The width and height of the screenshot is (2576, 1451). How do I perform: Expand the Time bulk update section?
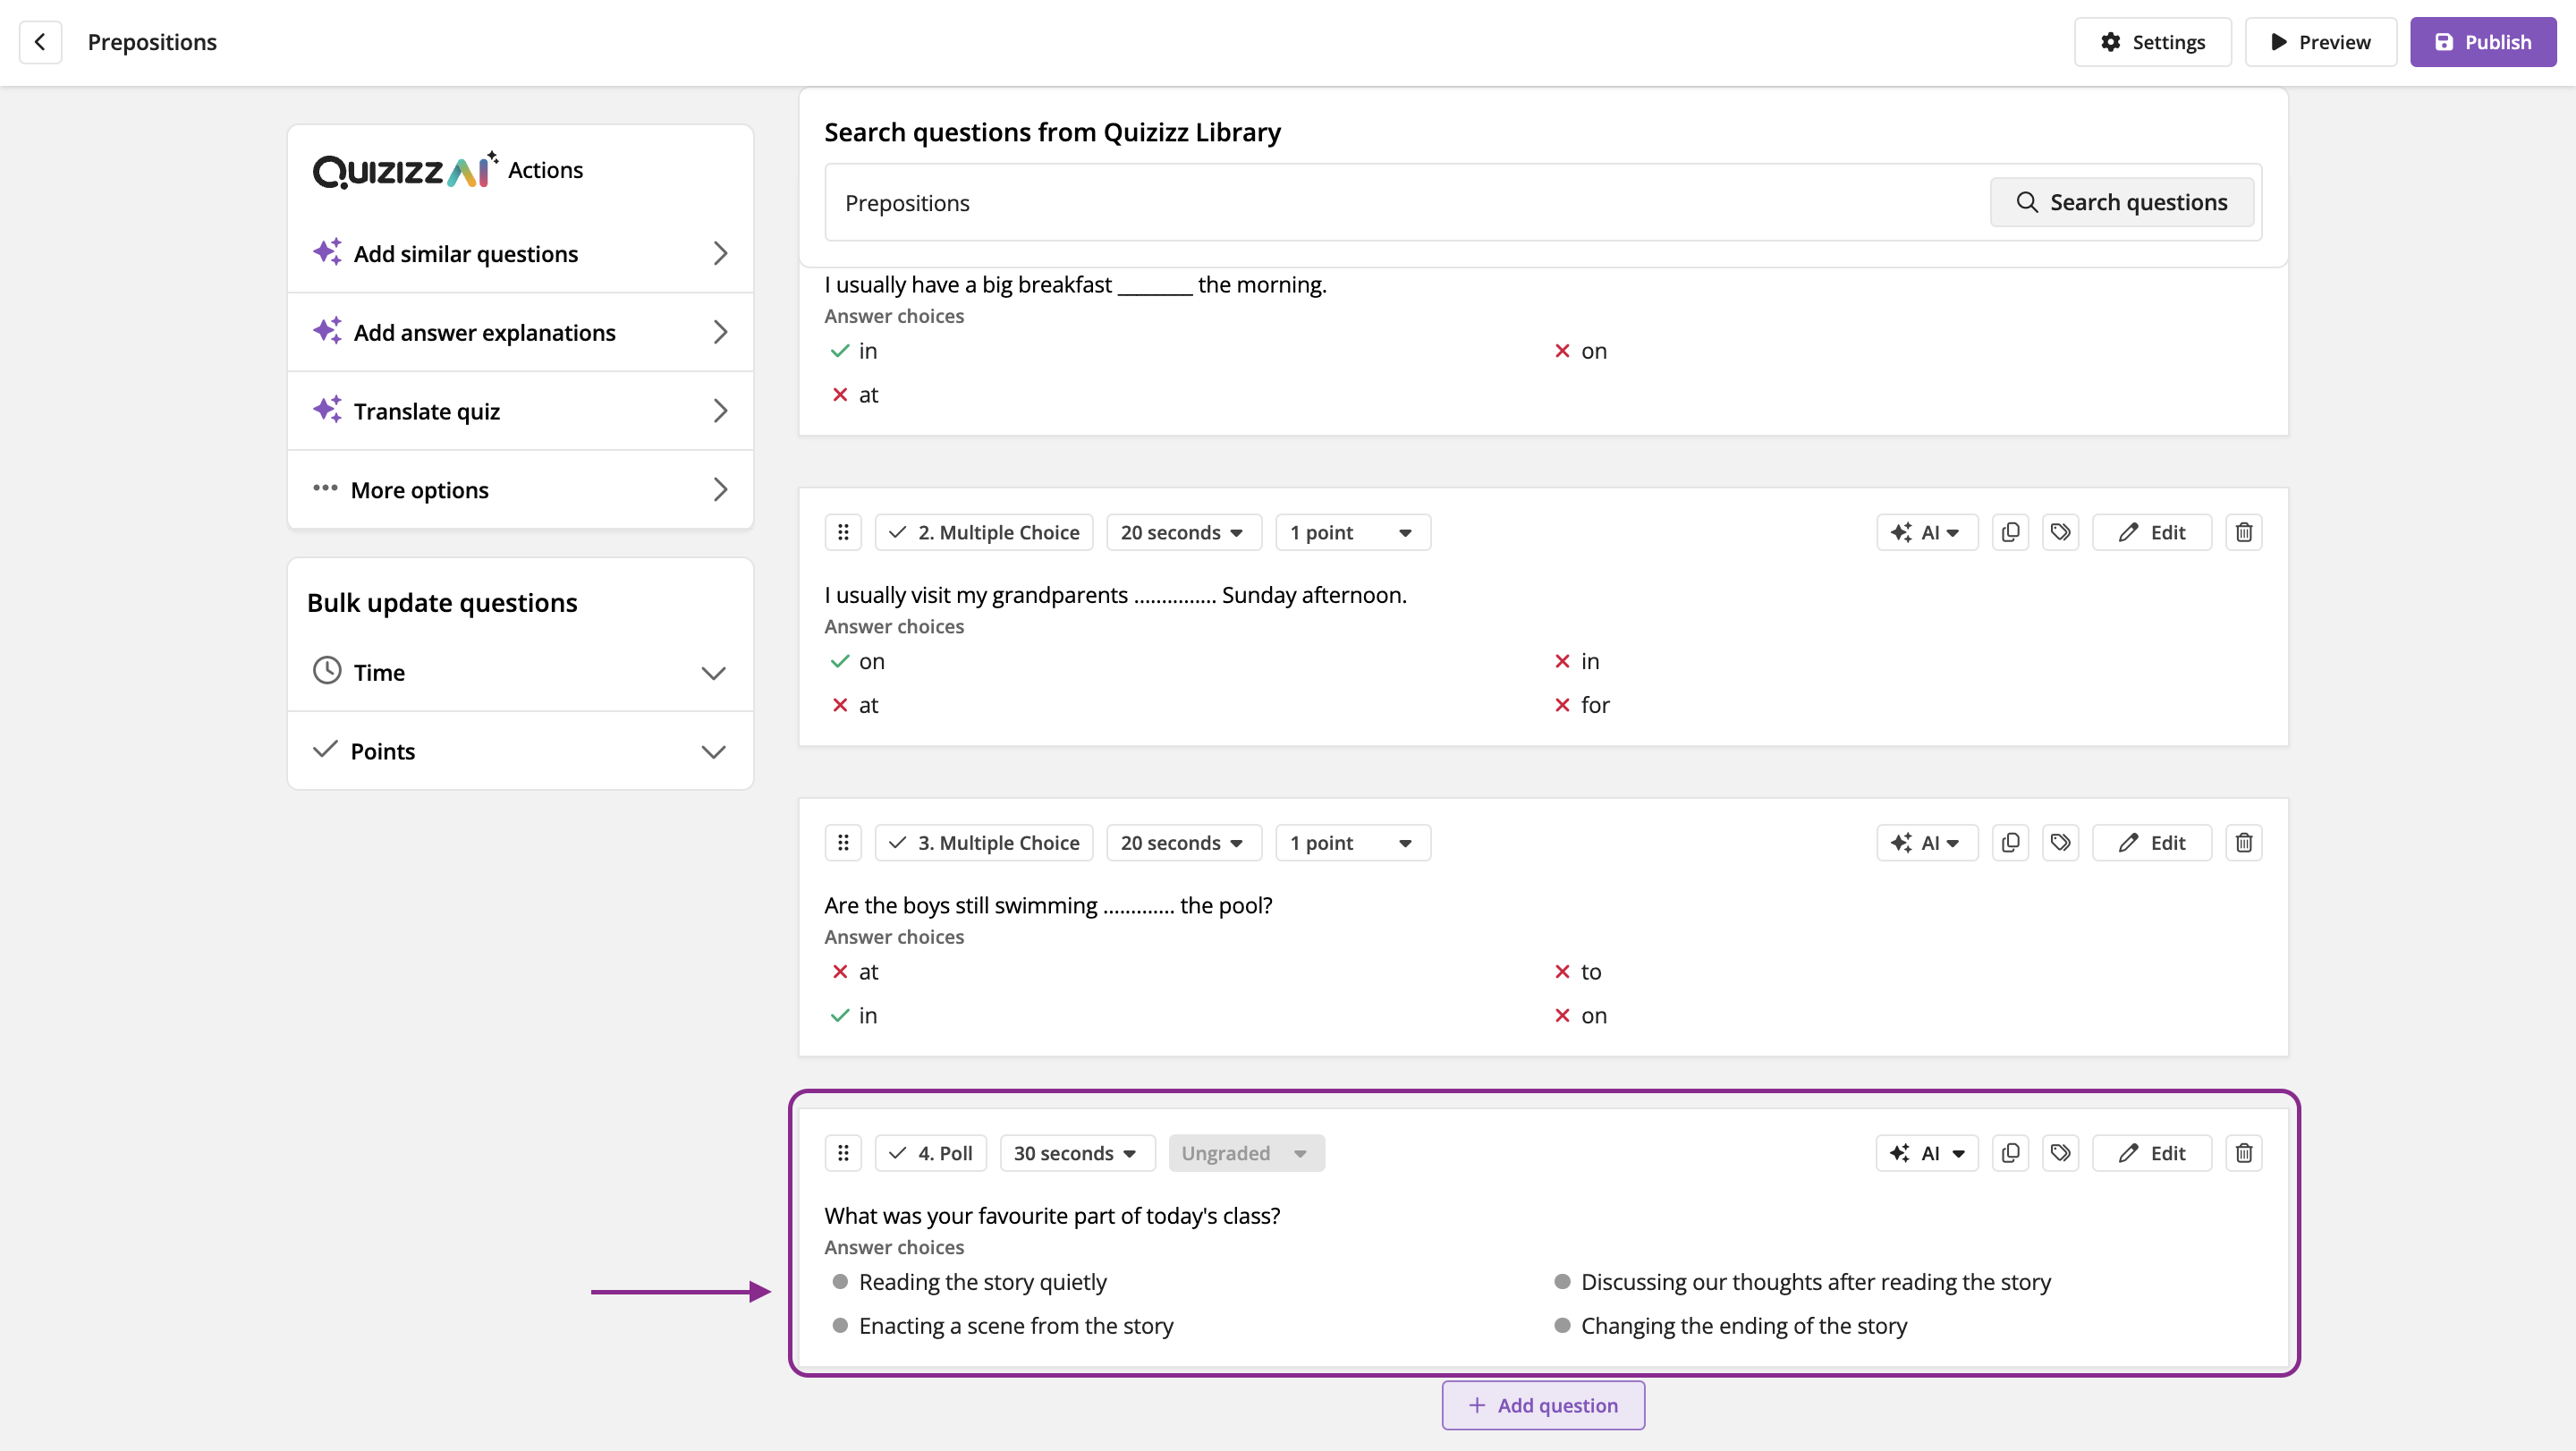tap(520, 672)
